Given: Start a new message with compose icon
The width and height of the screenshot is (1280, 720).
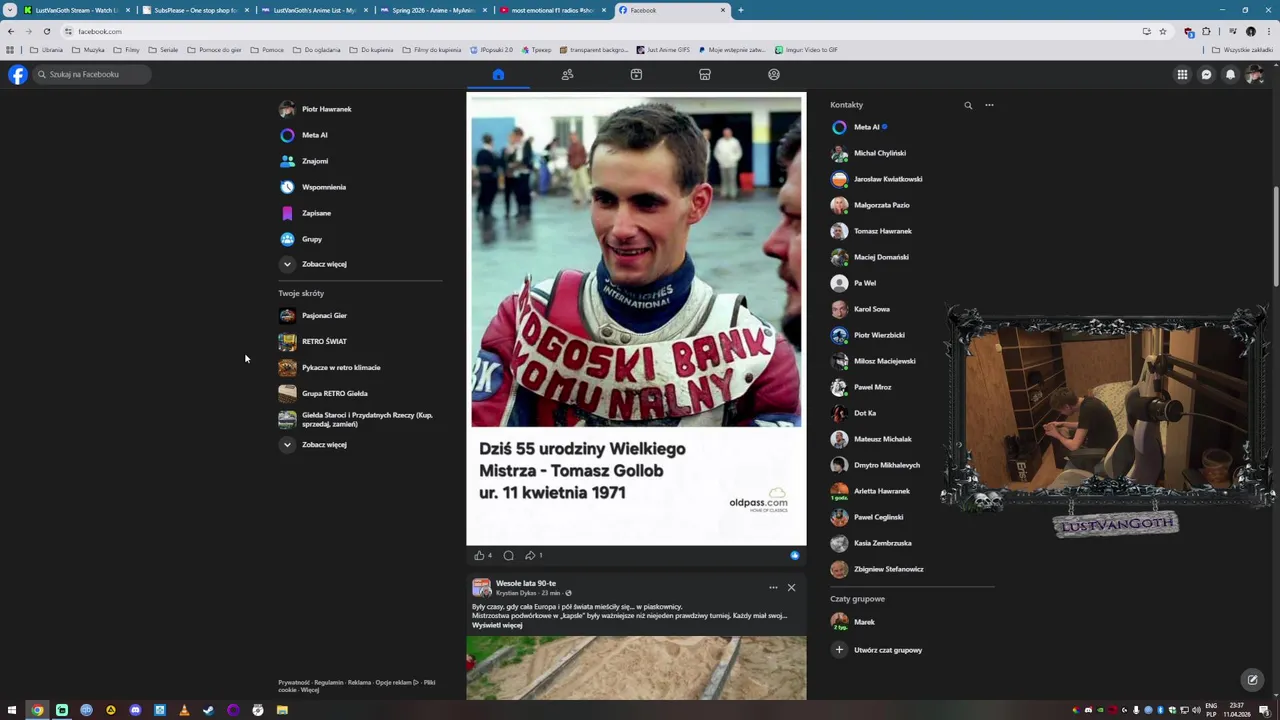Looking at the screenshot, I should [x=1252, y=680].
